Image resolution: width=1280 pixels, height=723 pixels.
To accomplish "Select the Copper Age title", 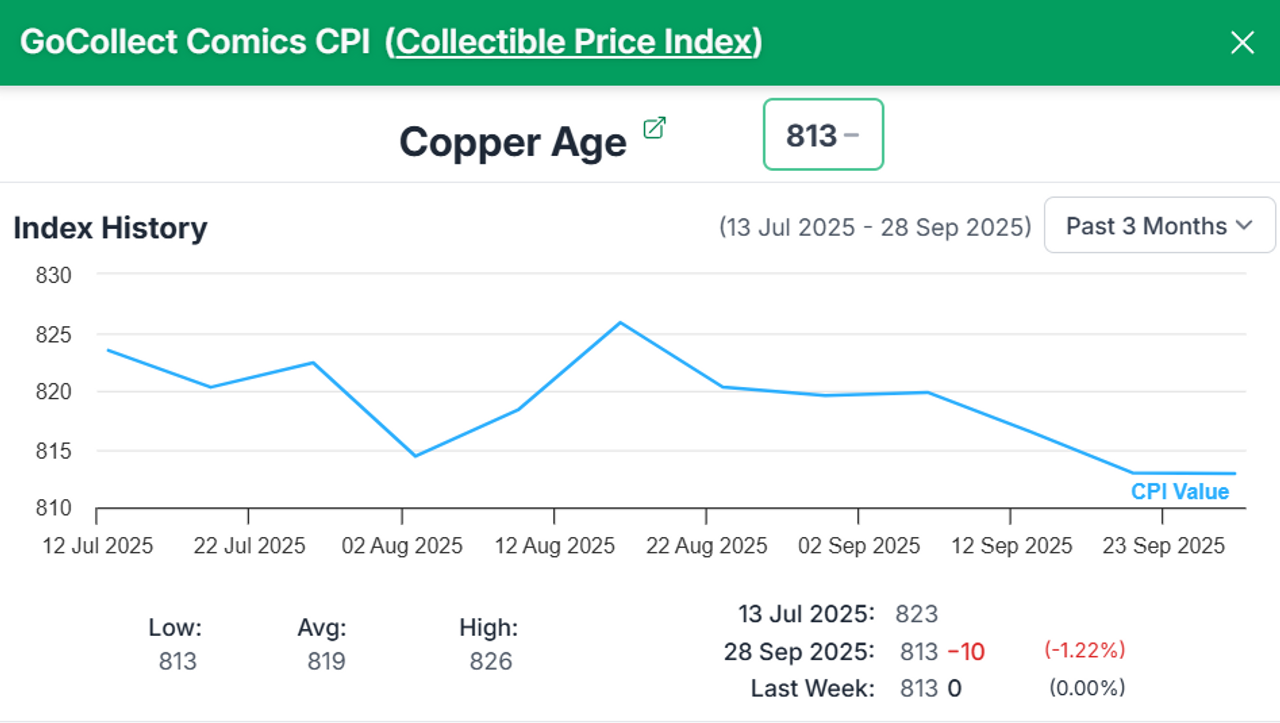I will 512,143.
